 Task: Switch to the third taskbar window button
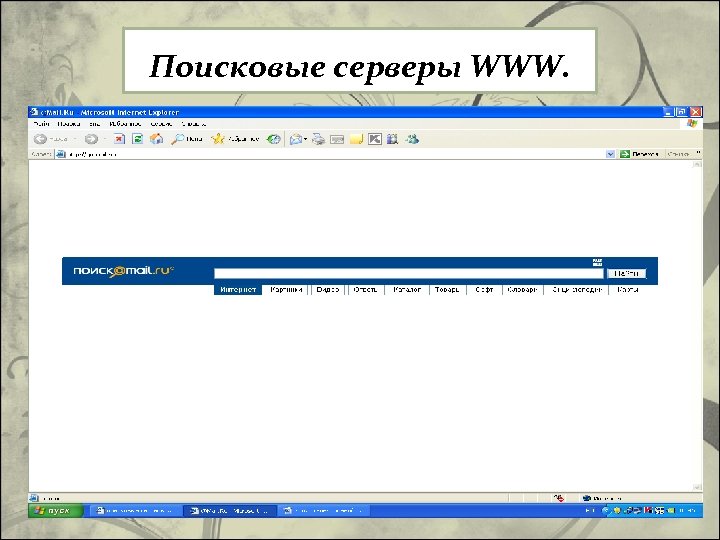click(x=324, y=511)
